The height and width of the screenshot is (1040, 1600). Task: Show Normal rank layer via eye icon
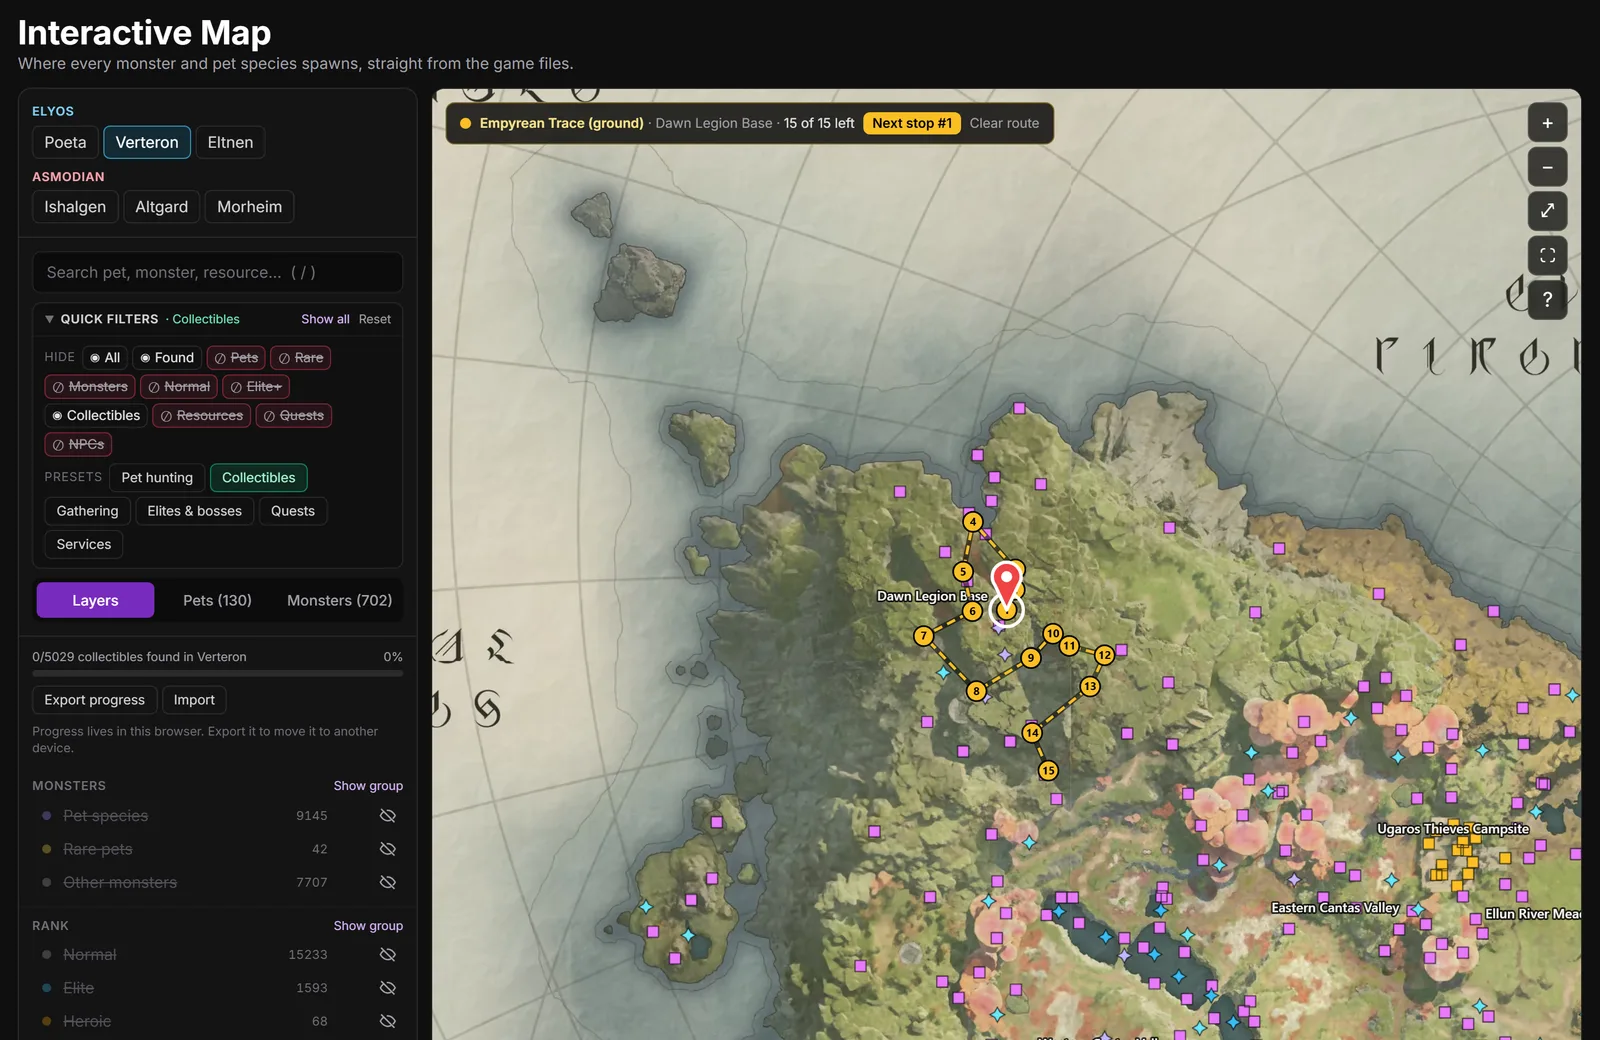click(388, 955)
